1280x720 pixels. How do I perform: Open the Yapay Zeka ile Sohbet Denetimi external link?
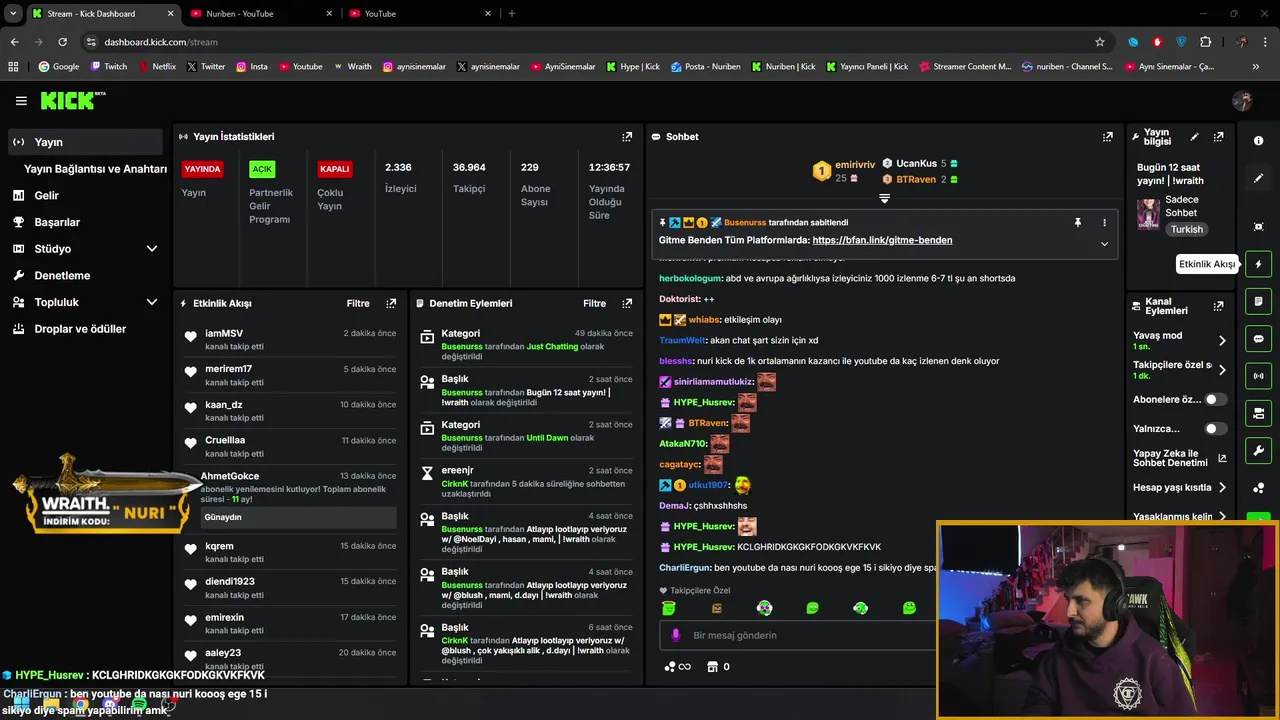click(1222, 459)
